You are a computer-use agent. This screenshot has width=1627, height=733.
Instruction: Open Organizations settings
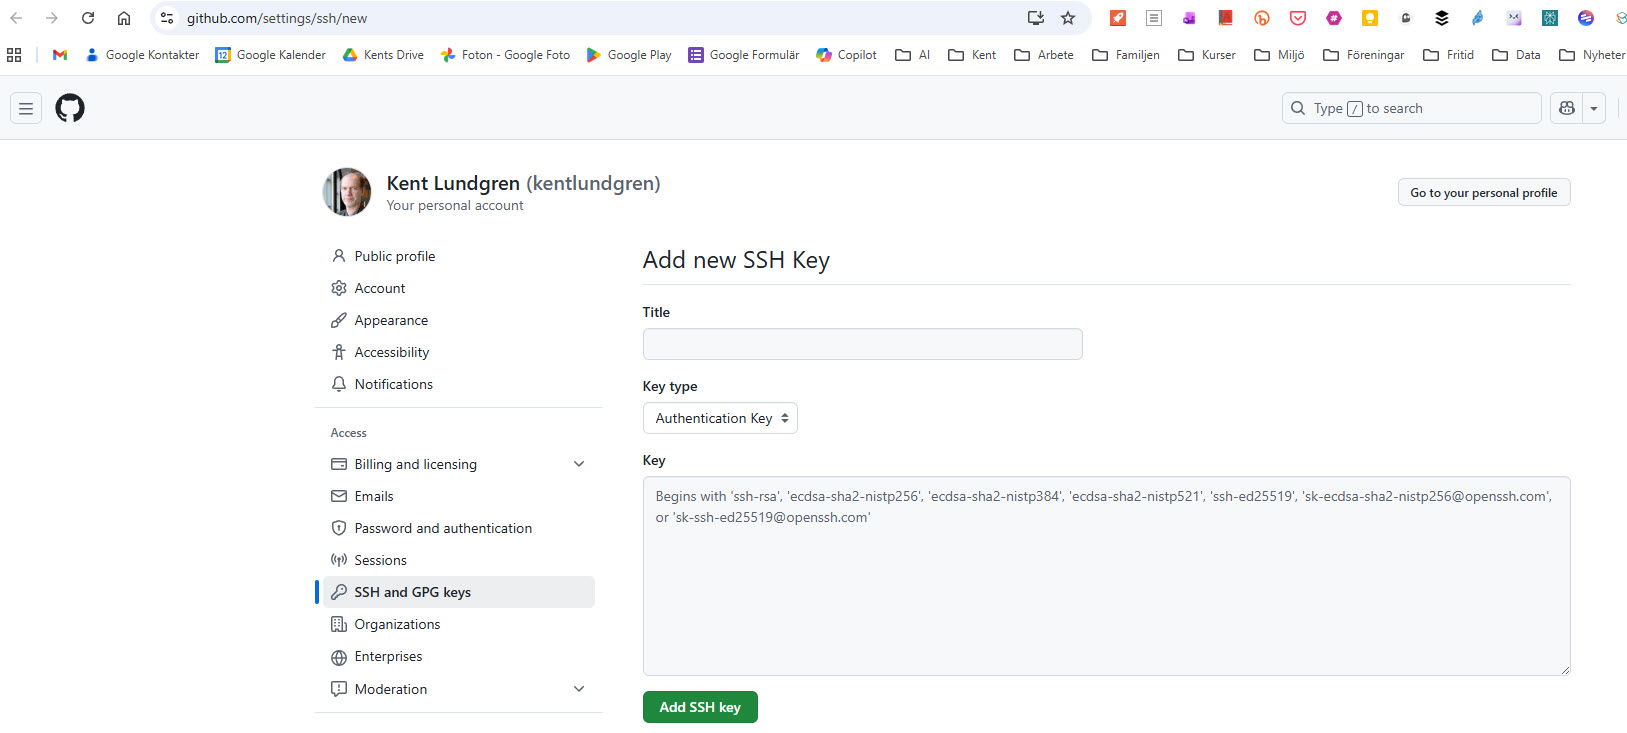pyautogui.click(x=459, y=624)
